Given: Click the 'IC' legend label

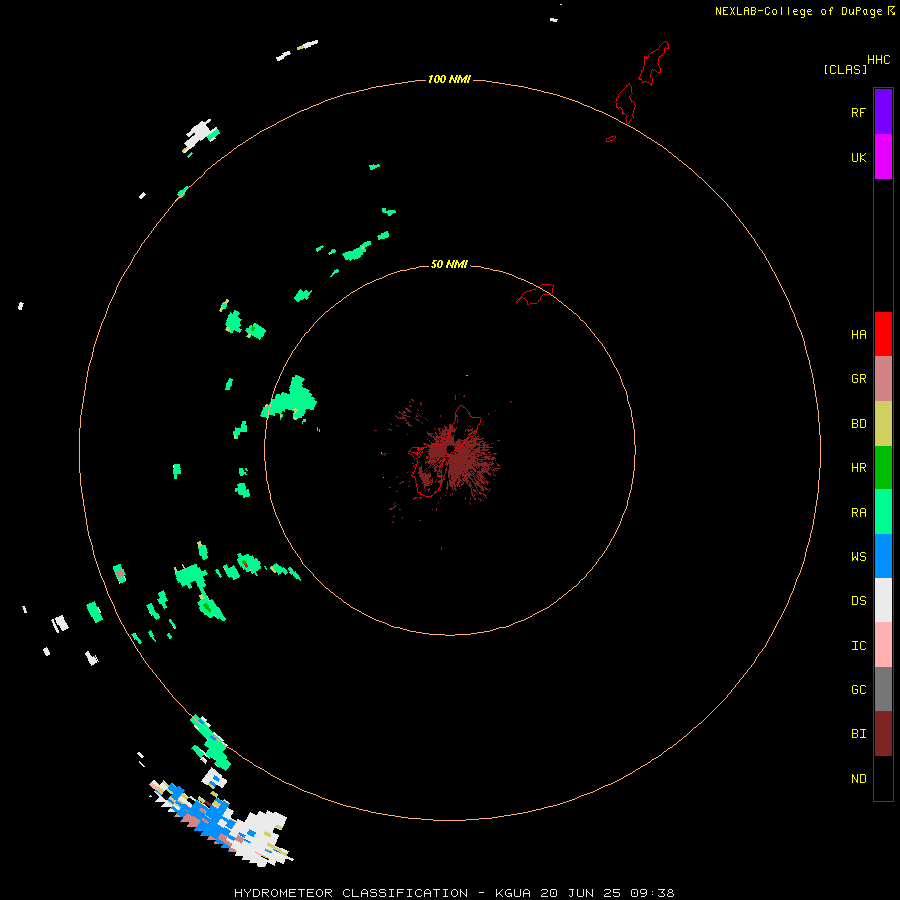Looking at the screenshot, I should [x=858, y=646].
